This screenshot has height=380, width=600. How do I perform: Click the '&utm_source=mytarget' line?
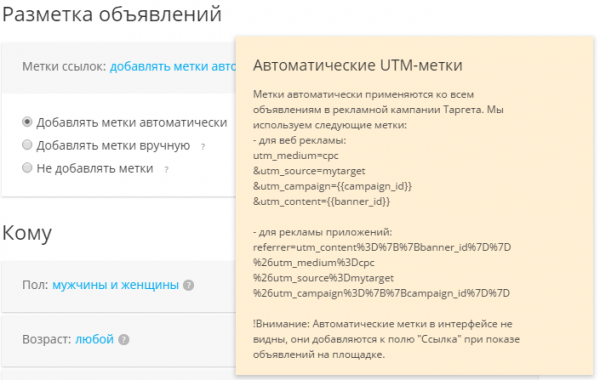tap(309, 171)
